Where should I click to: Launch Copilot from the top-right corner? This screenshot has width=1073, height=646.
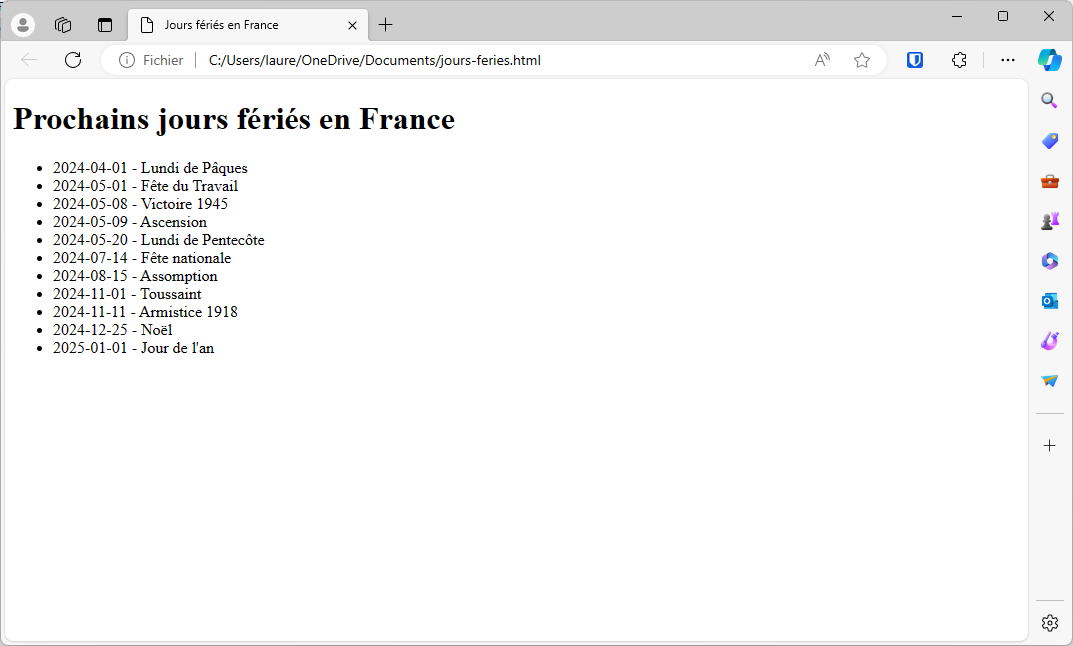(x=1049, y=60)
